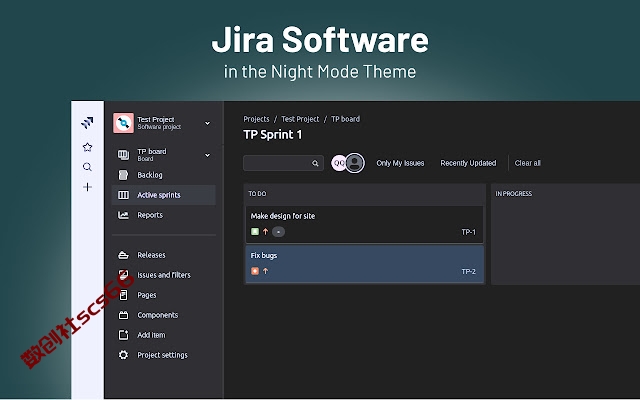
Task: Follow Projects breadcrumb link
Action: coord(256,119)
